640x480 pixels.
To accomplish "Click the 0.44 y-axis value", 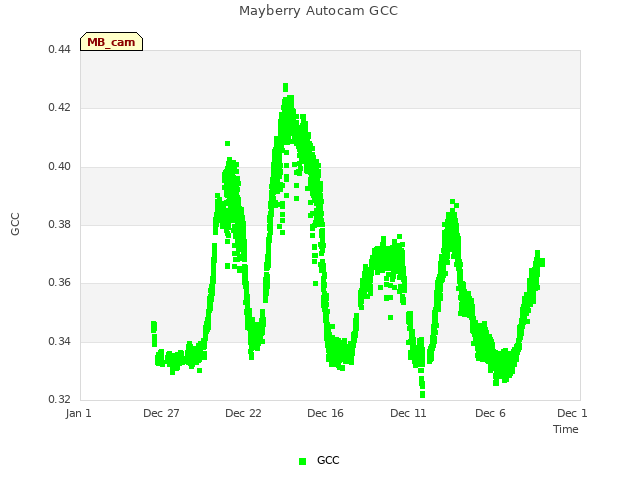I will point(59,49).
